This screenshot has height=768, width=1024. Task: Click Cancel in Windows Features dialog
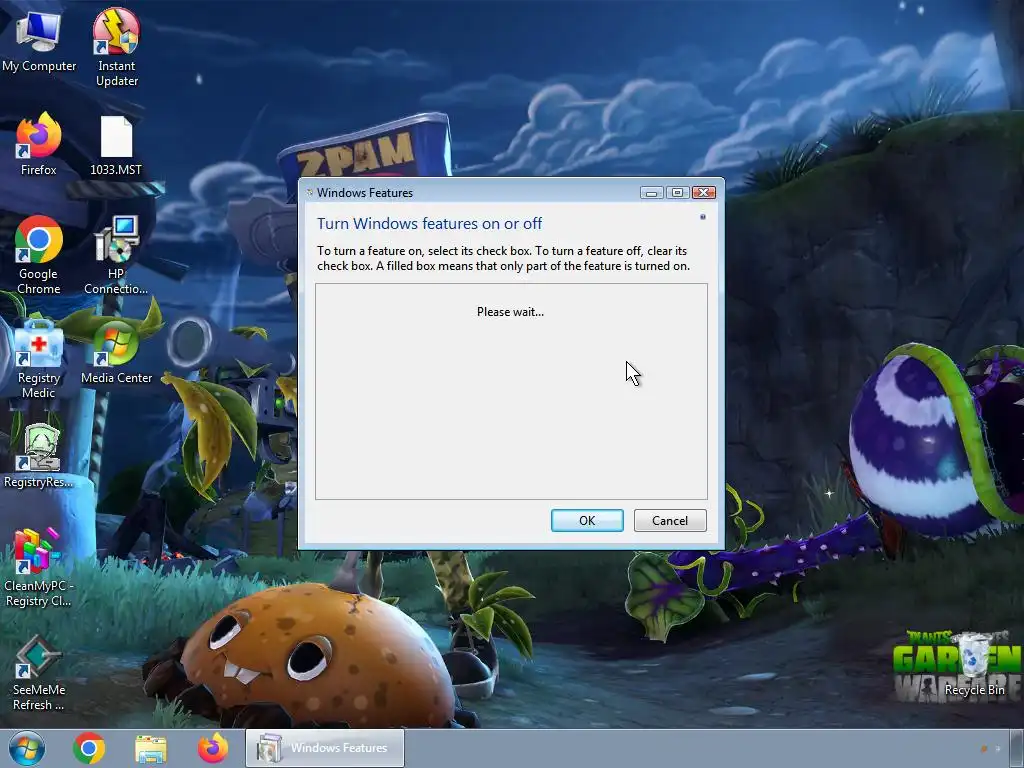[x=670, y=520]
